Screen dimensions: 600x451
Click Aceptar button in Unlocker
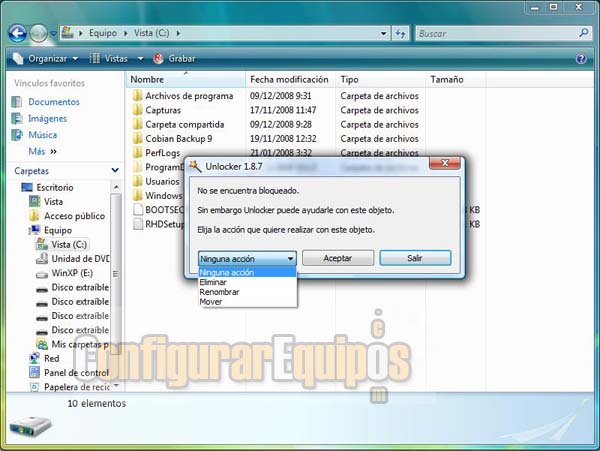[x=338, y=258]
